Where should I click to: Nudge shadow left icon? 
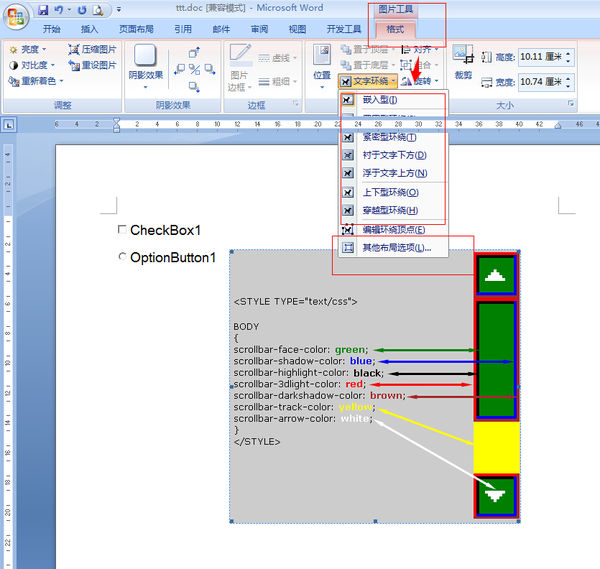pos(179,69)
